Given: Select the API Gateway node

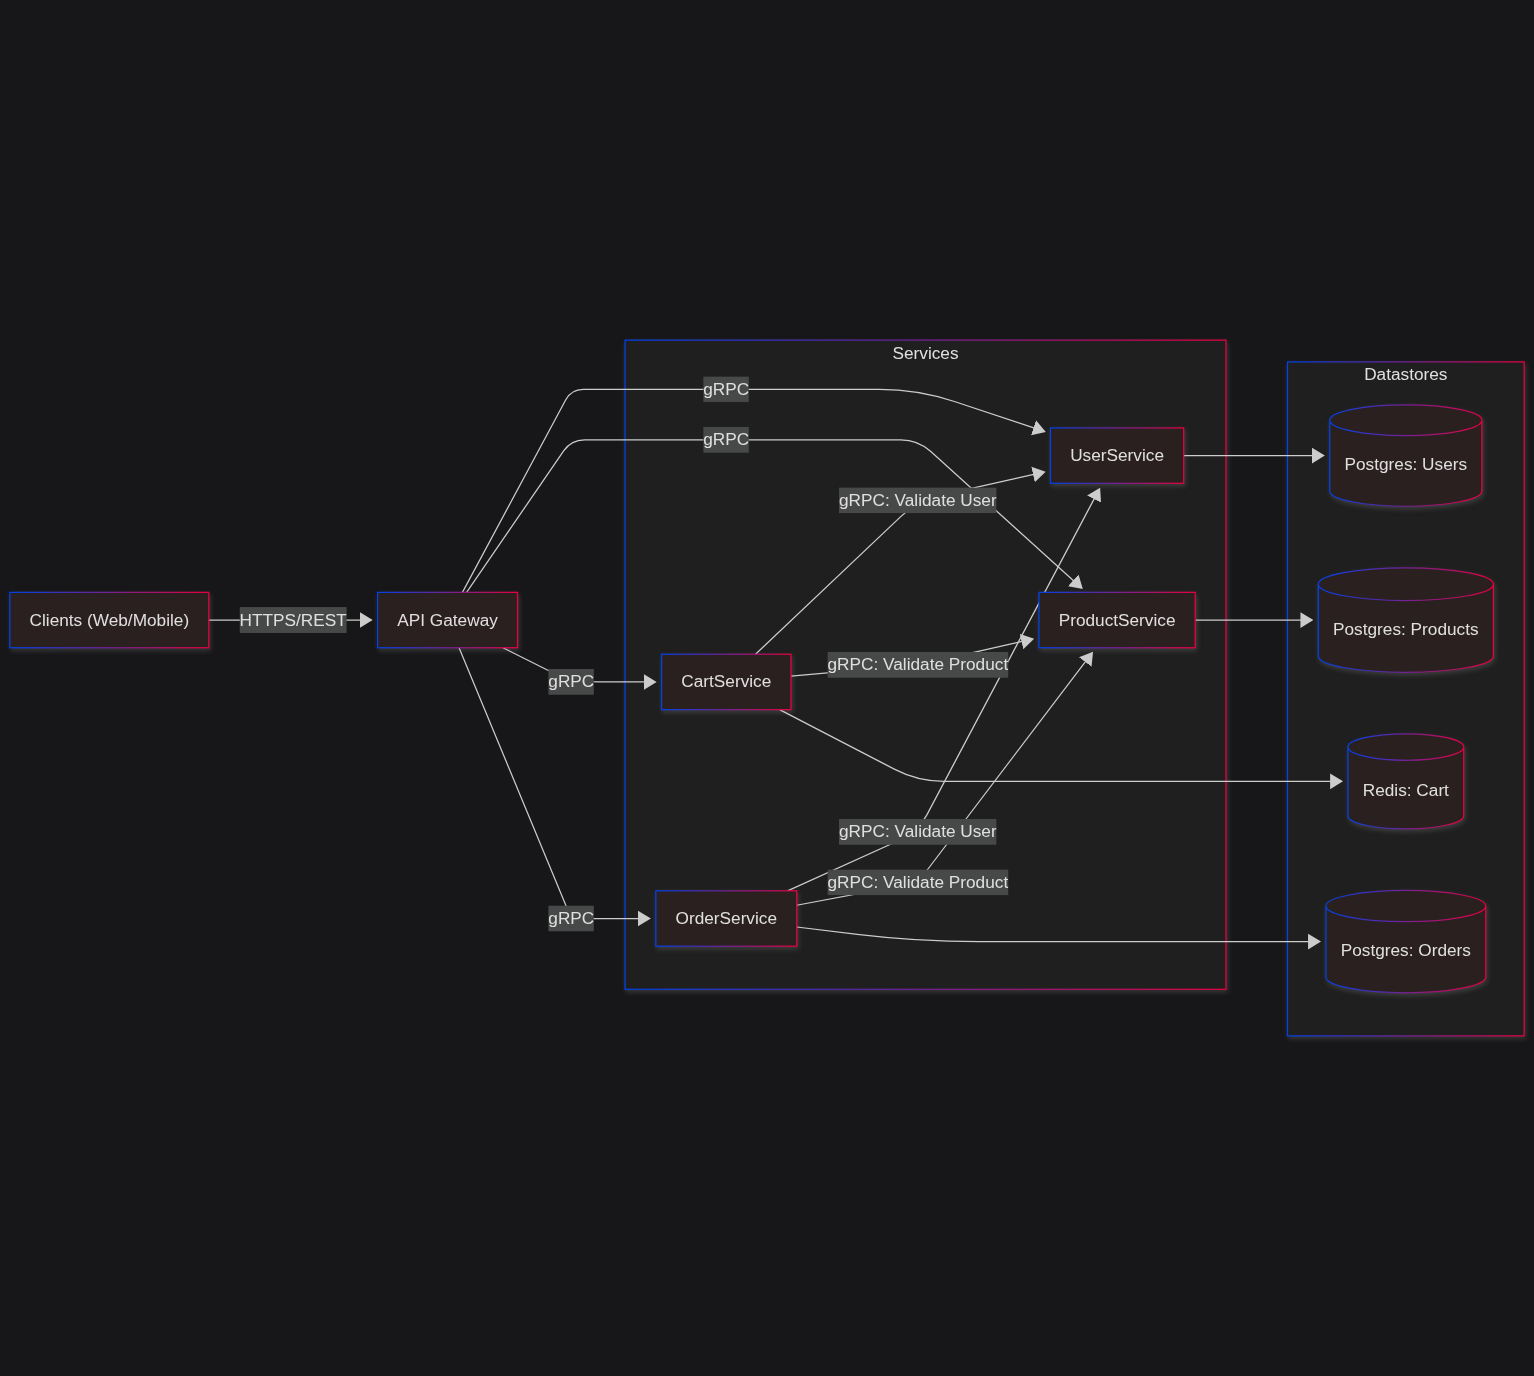Looking at the screenshot, I should click(x=447, y=620).
